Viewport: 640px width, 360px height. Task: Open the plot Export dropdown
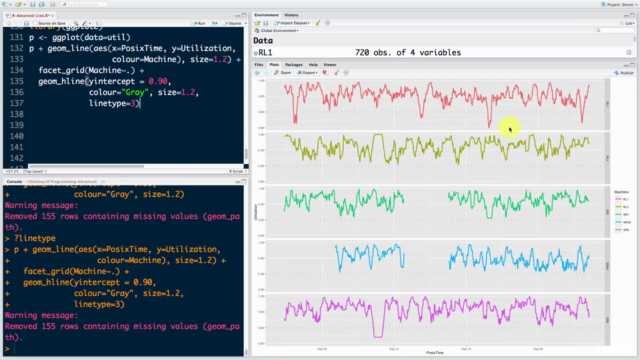pos(307,73)
